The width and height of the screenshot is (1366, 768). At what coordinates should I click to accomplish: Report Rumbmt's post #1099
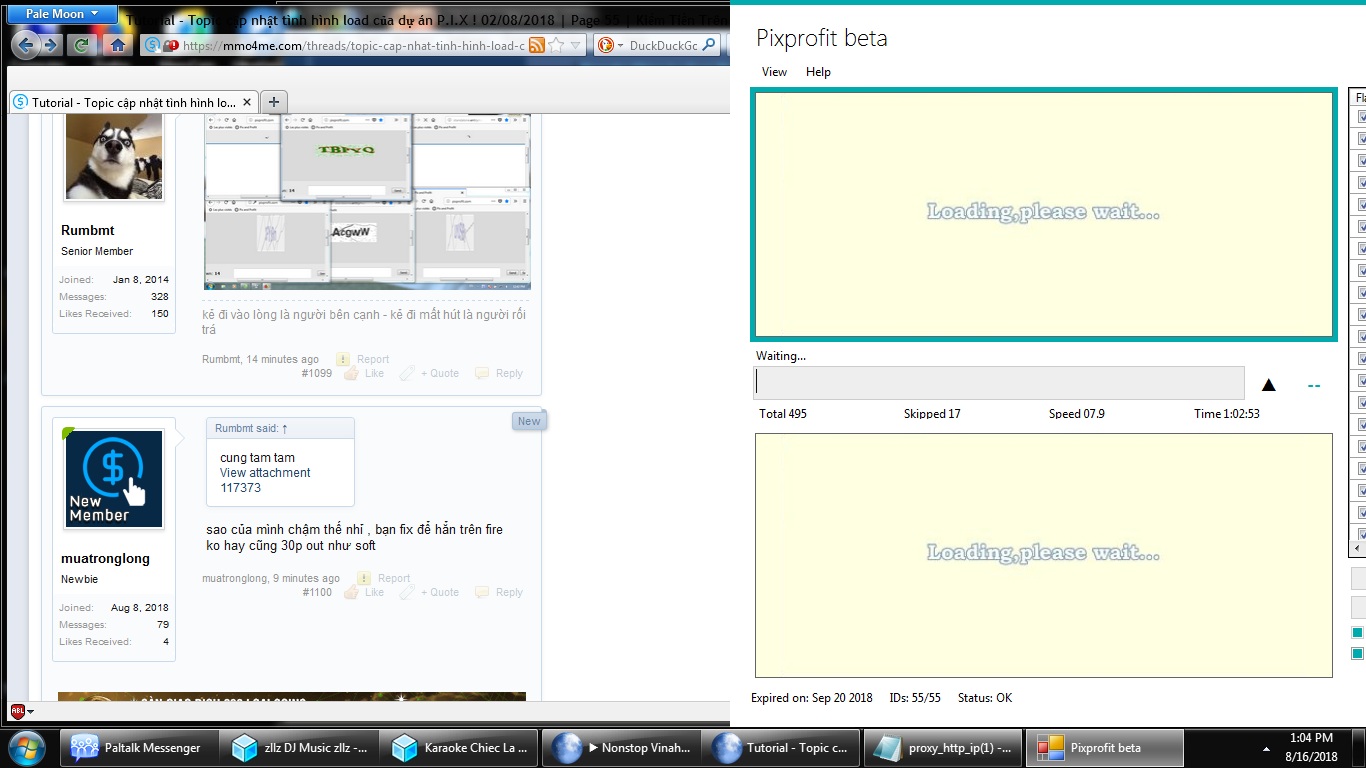coord(363,359)
